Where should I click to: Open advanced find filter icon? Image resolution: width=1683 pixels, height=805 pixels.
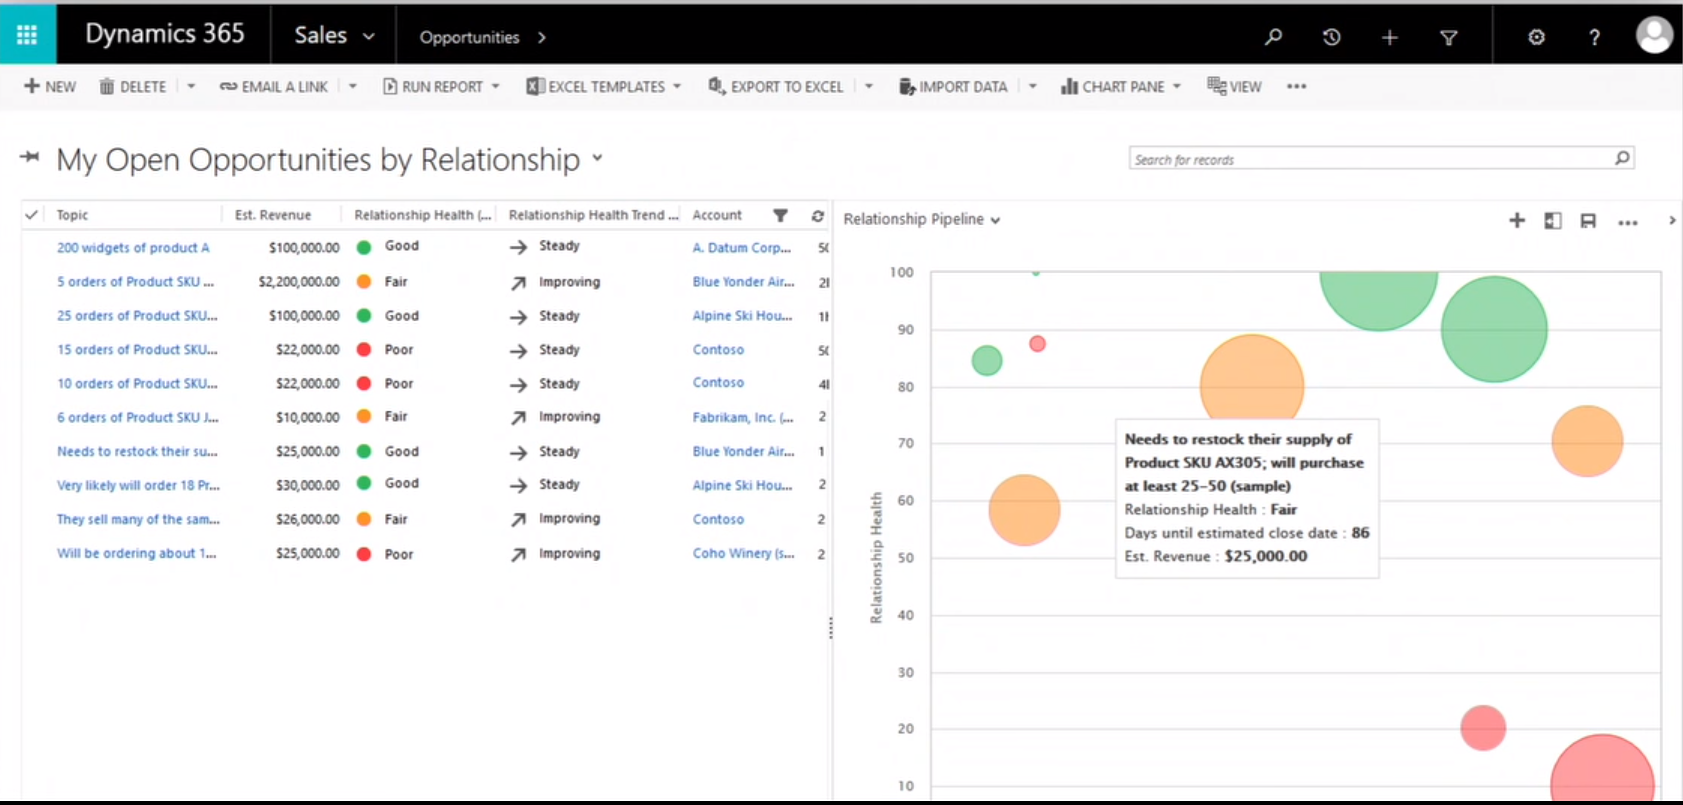[1448, 37]
